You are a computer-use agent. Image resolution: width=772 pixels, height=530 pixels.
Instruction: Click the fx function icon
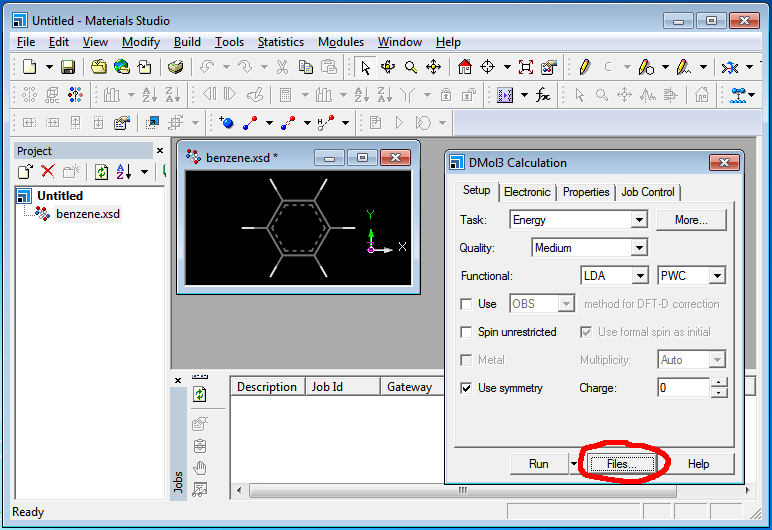543,95
